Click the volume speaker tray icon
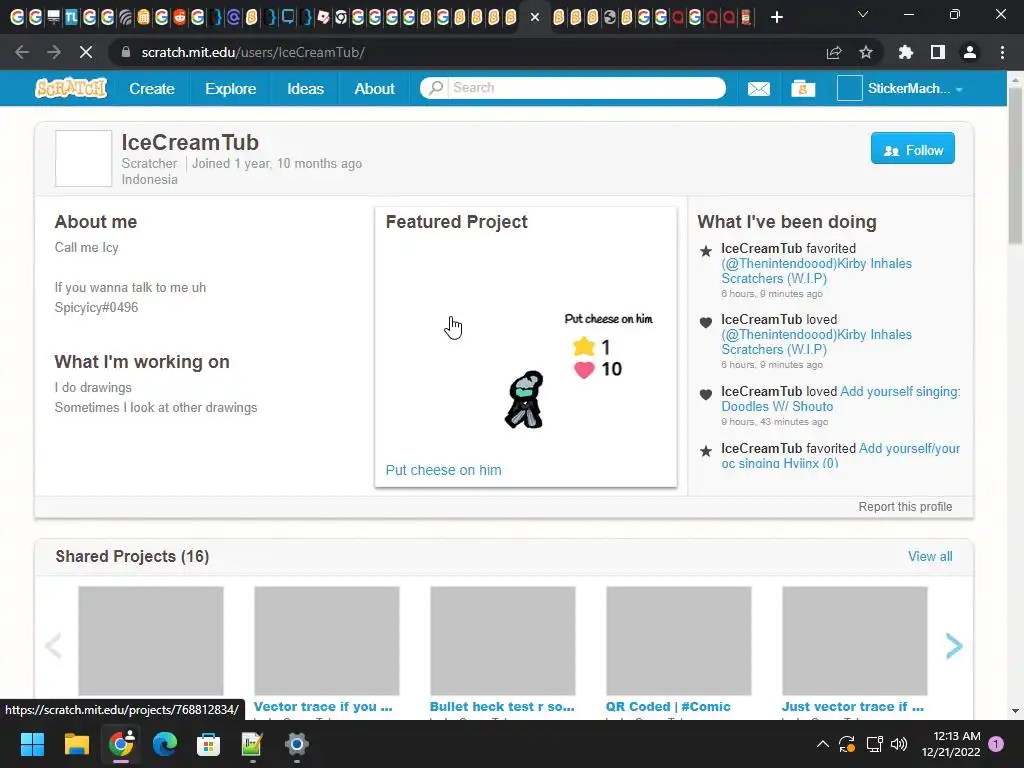The image size is (1024, 768). (x=899, y=744)
